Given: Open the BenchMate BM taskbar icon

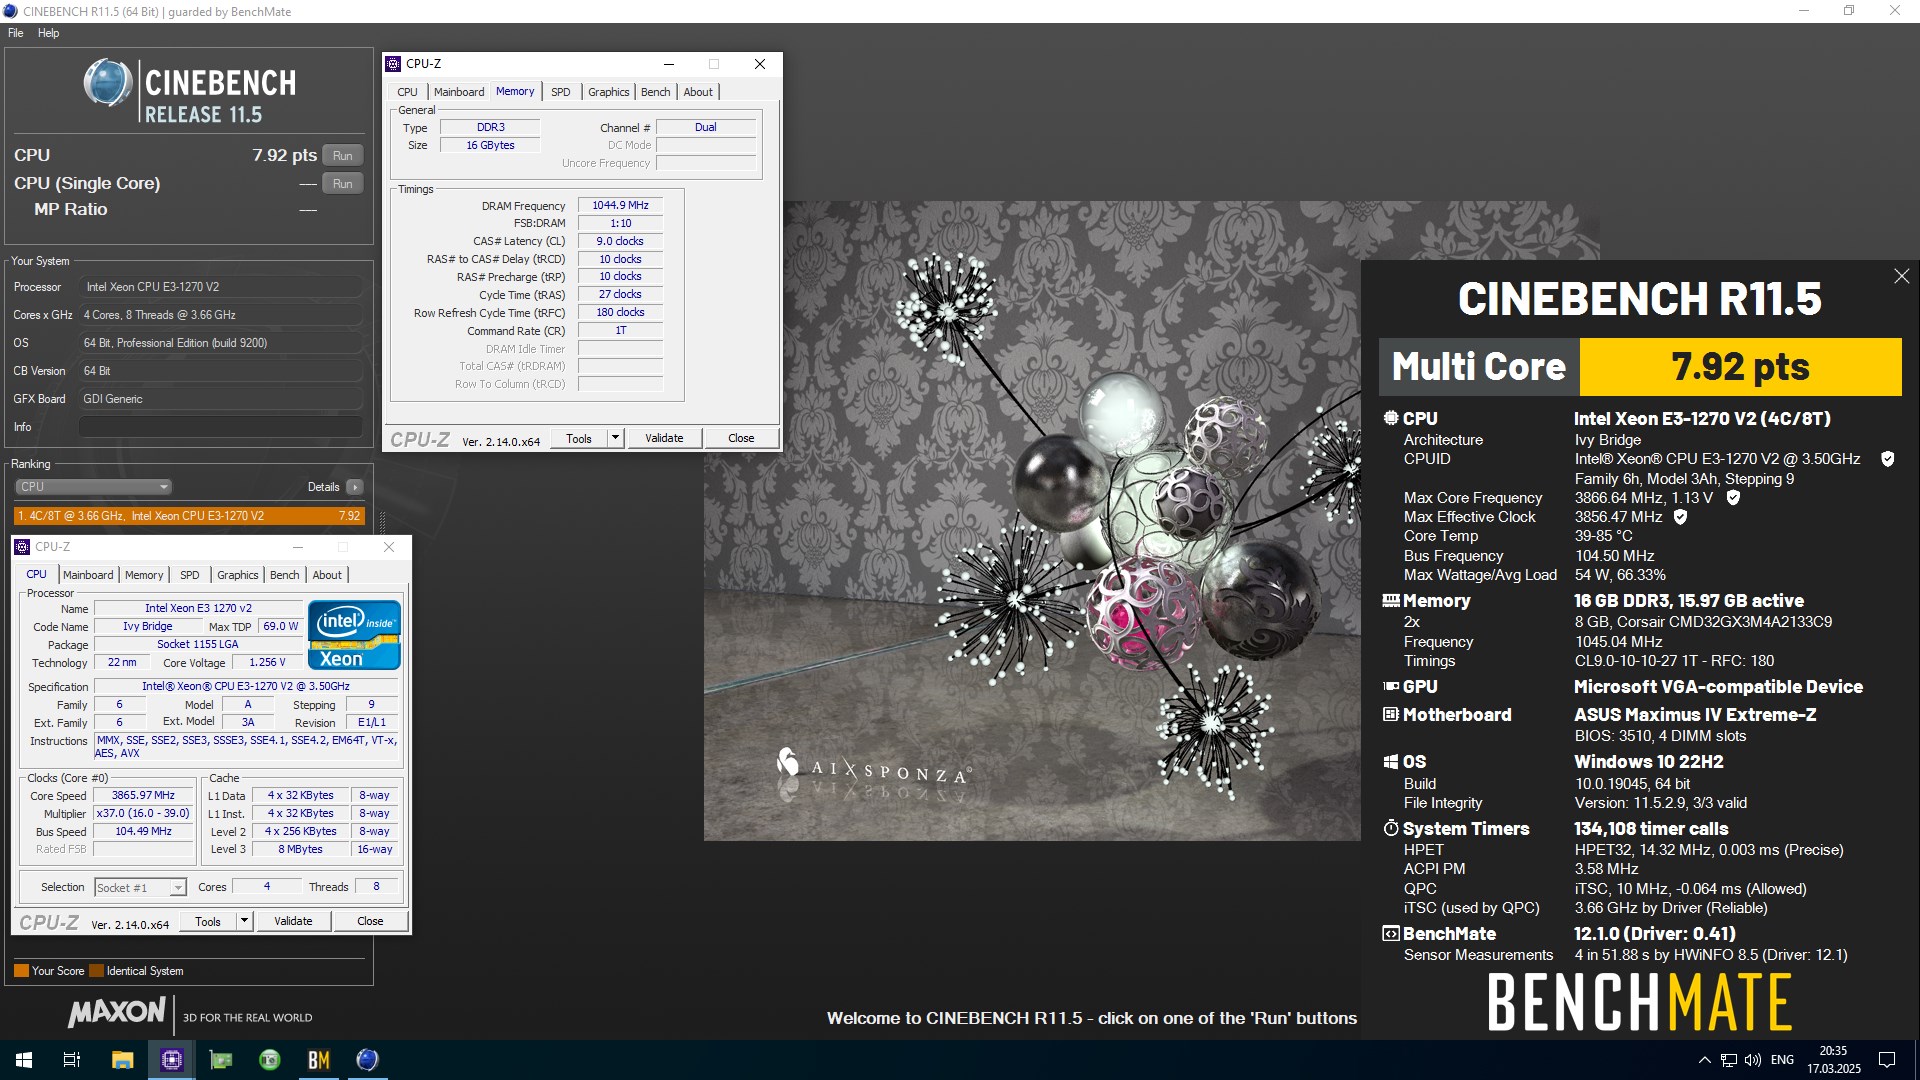Looking at the screenshot, I should [x=319, y=1060].
